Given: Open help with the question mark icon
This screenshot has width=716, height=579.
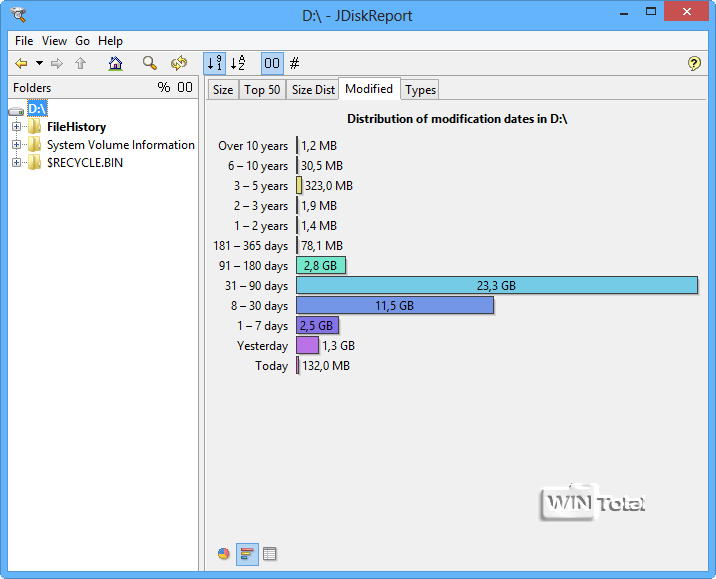Looking at the screenshot, I should 694,64.
